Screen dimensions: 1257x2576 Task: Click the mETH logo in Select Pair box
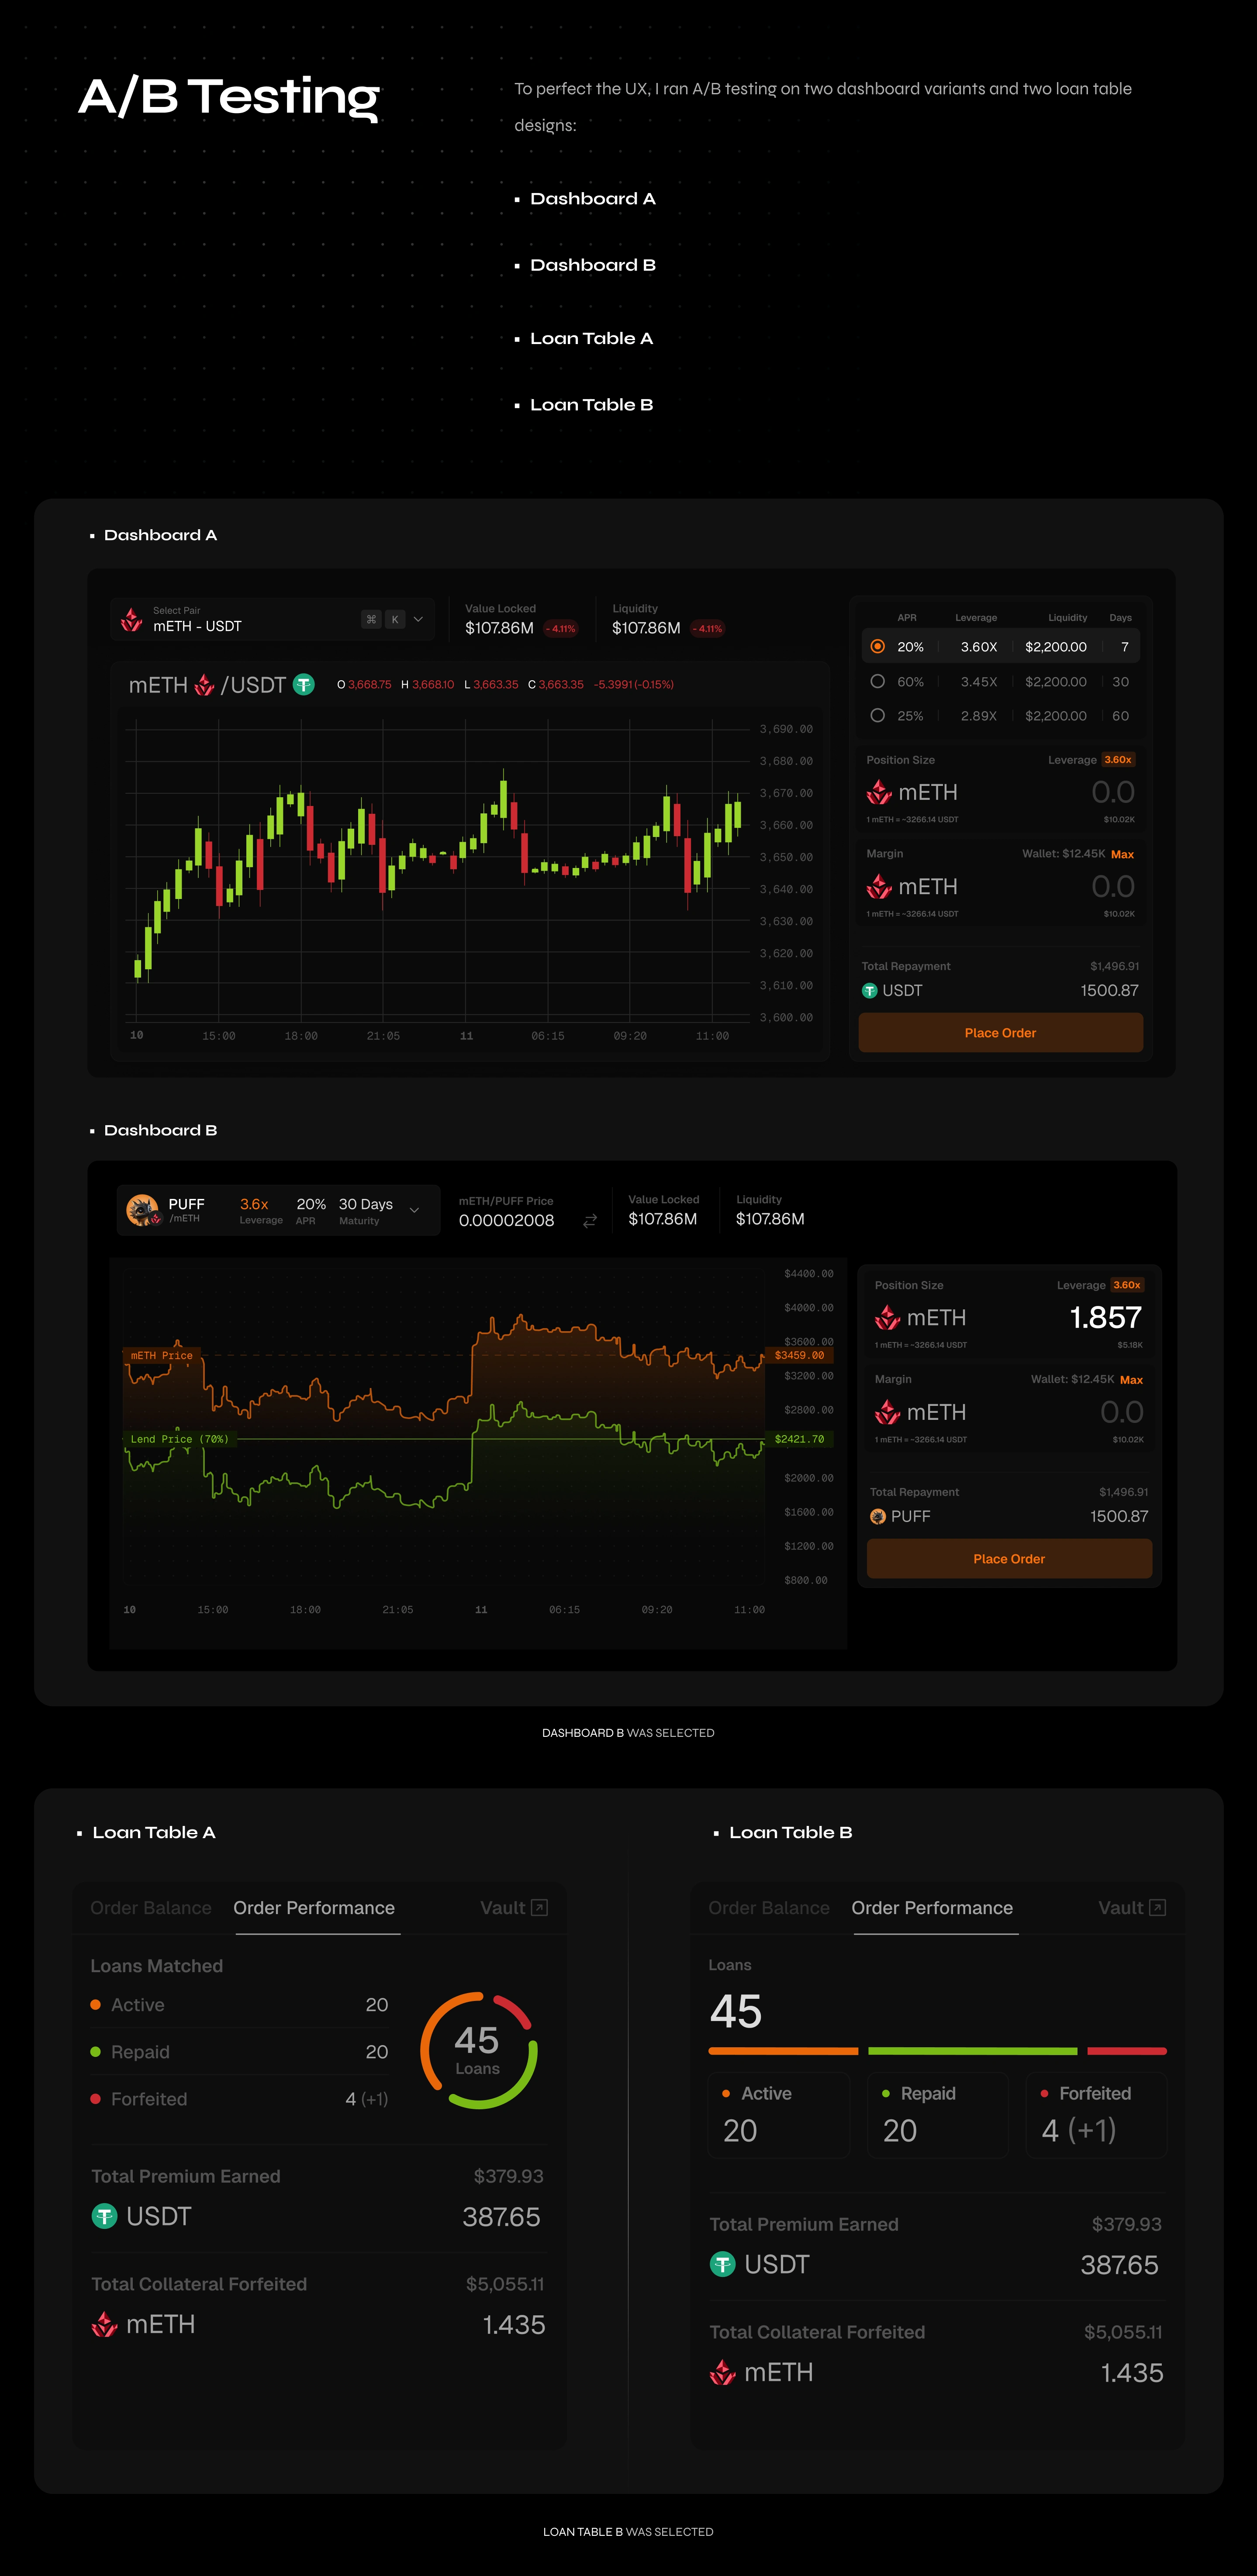[131, 620]
